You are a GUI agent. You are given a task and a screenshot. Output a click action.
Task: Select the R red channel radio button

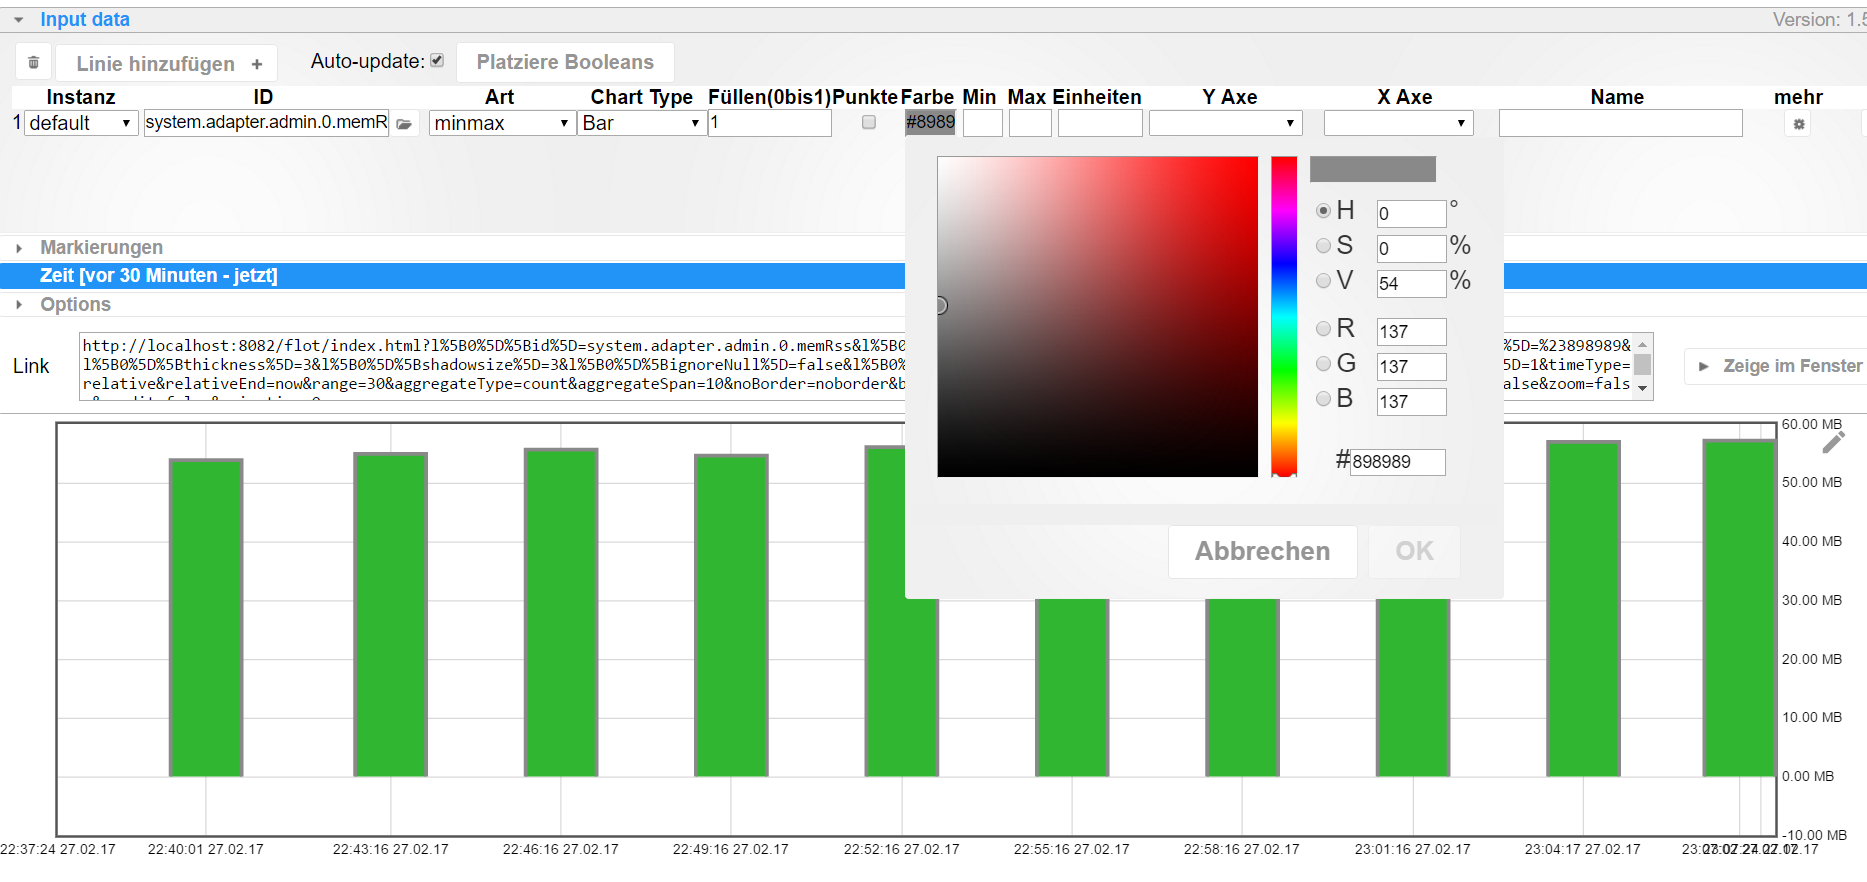[x=1324, y=328]
